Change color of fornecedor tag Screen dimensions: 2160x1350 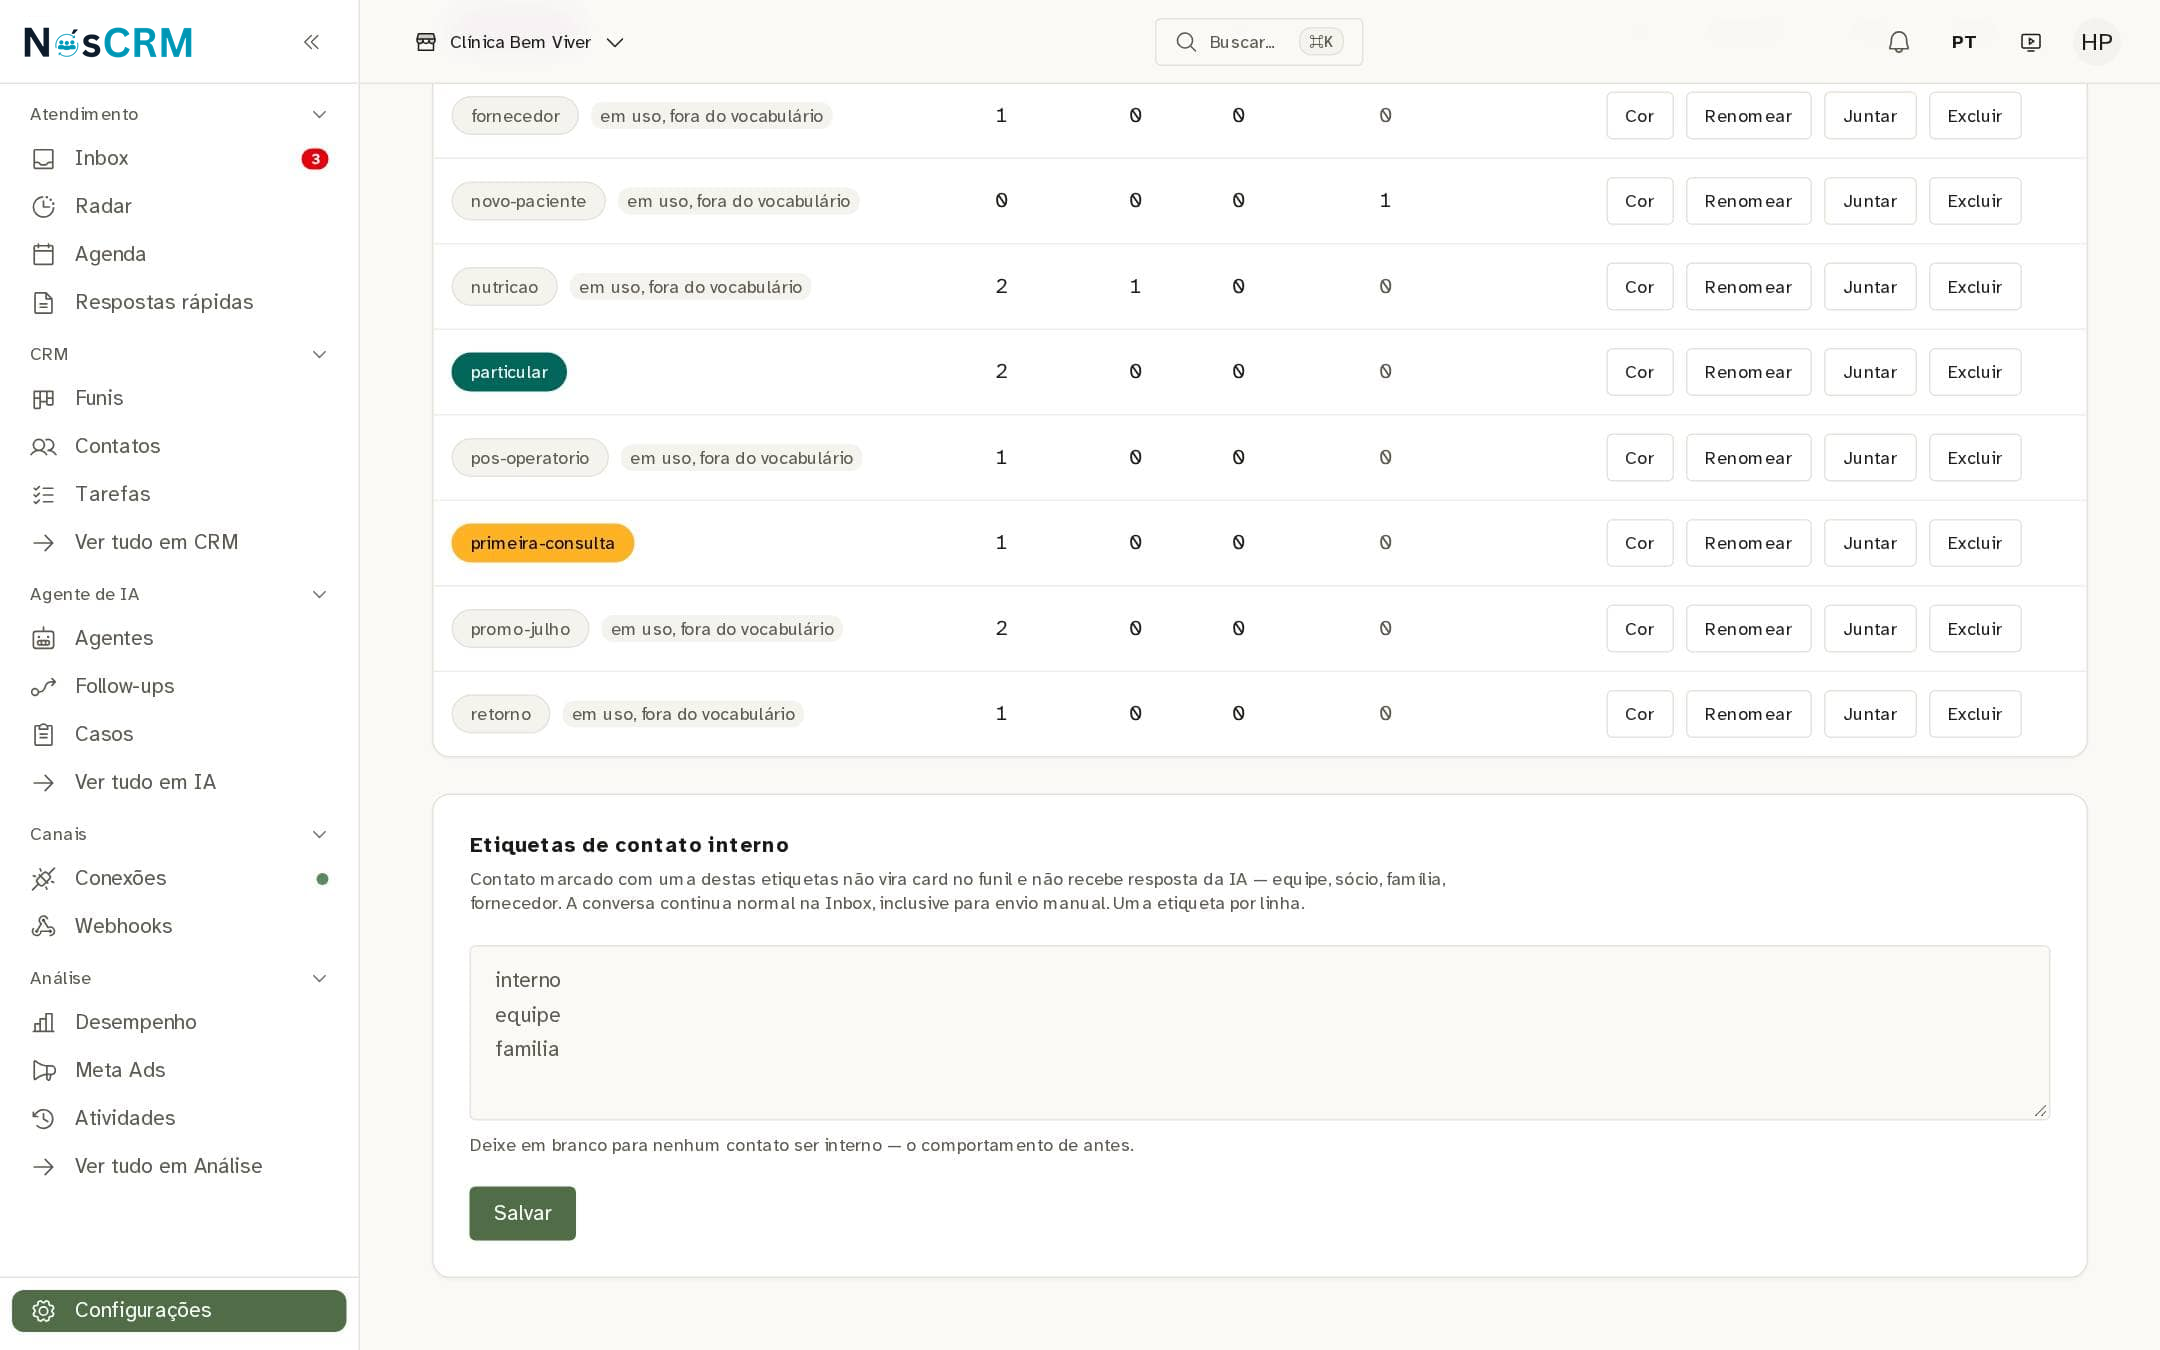click(x=1639, y=116)
